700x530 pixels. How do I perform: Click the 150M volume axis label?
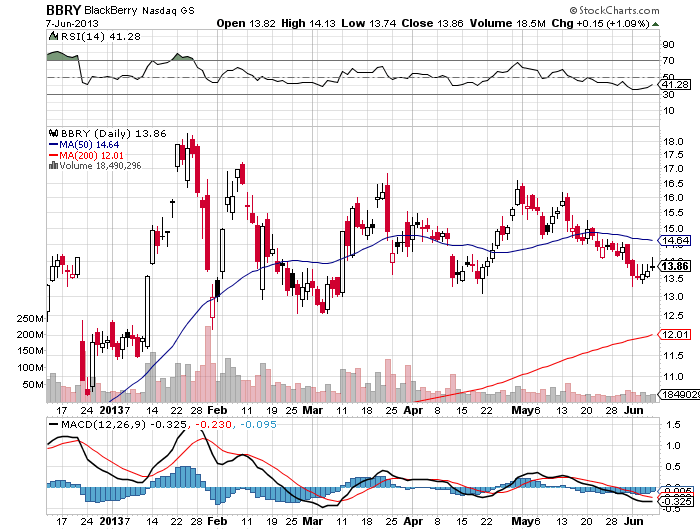click(x=30, y=351)
